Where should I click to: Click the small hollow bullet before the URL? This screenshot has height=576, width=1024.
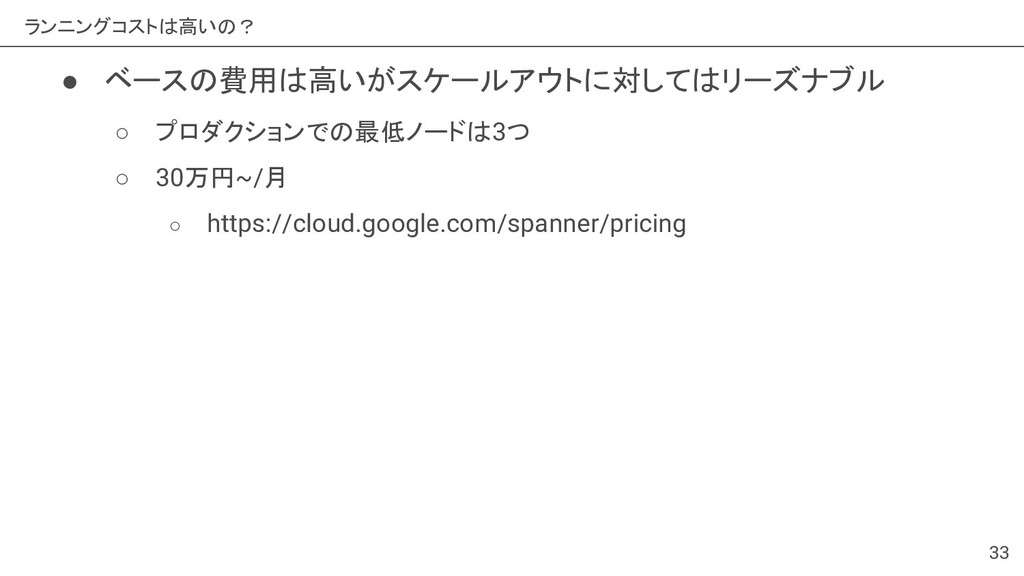point(174,227)
